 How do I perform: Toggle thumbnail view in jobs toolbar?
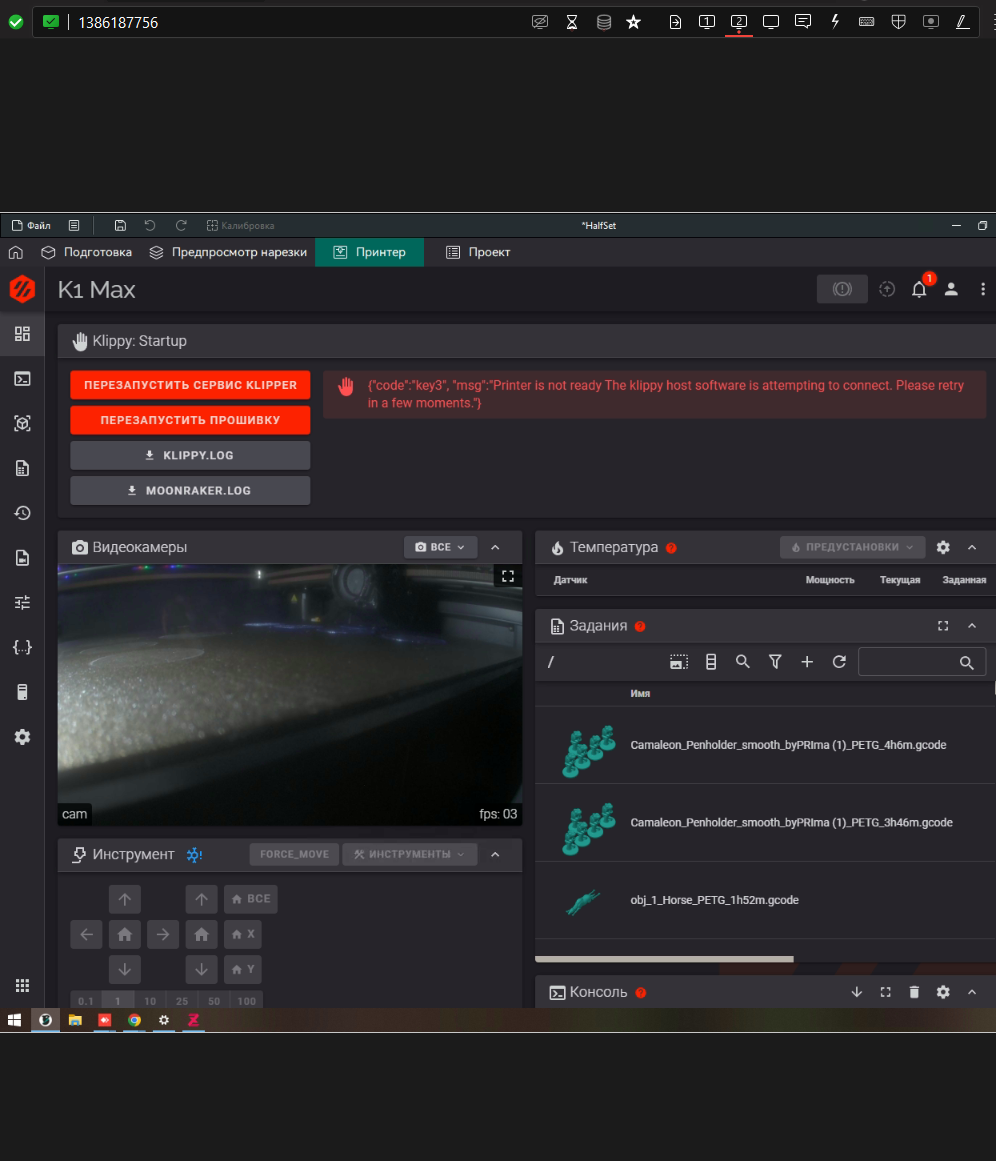(x=679, y=662)
